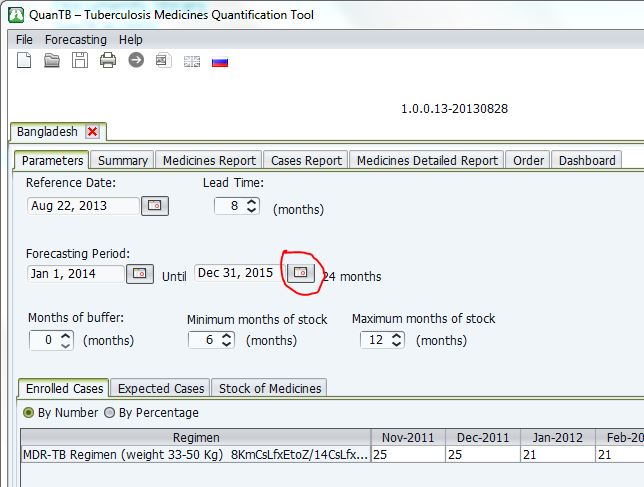Open Reference Date calendar picker
644x487 pixels.
coord(155,205)
